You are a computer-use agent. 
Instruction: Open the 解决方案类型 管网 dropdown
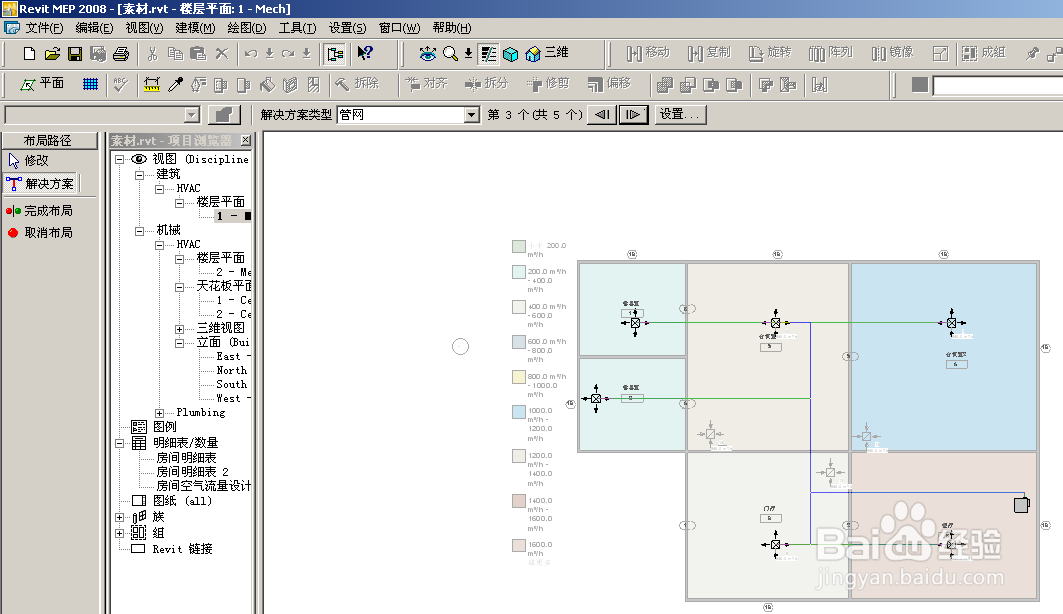click(x=472, y=115)
